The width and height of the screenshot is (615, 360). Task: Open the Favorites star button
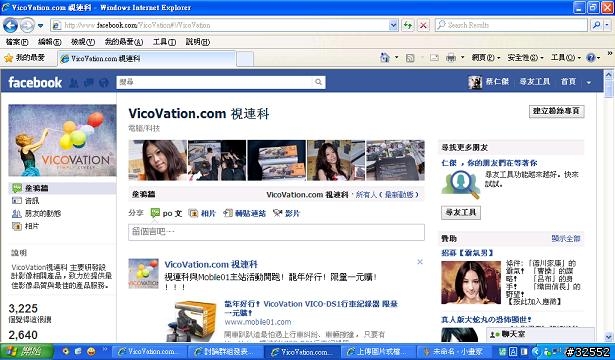point(24,58)
